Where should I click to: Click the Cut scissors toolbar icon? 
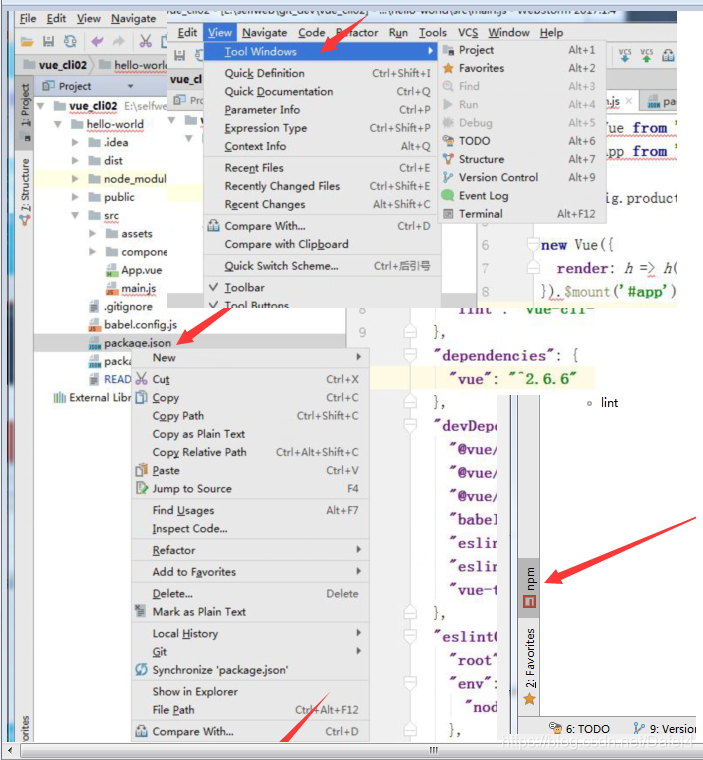(x=145, y=42)
